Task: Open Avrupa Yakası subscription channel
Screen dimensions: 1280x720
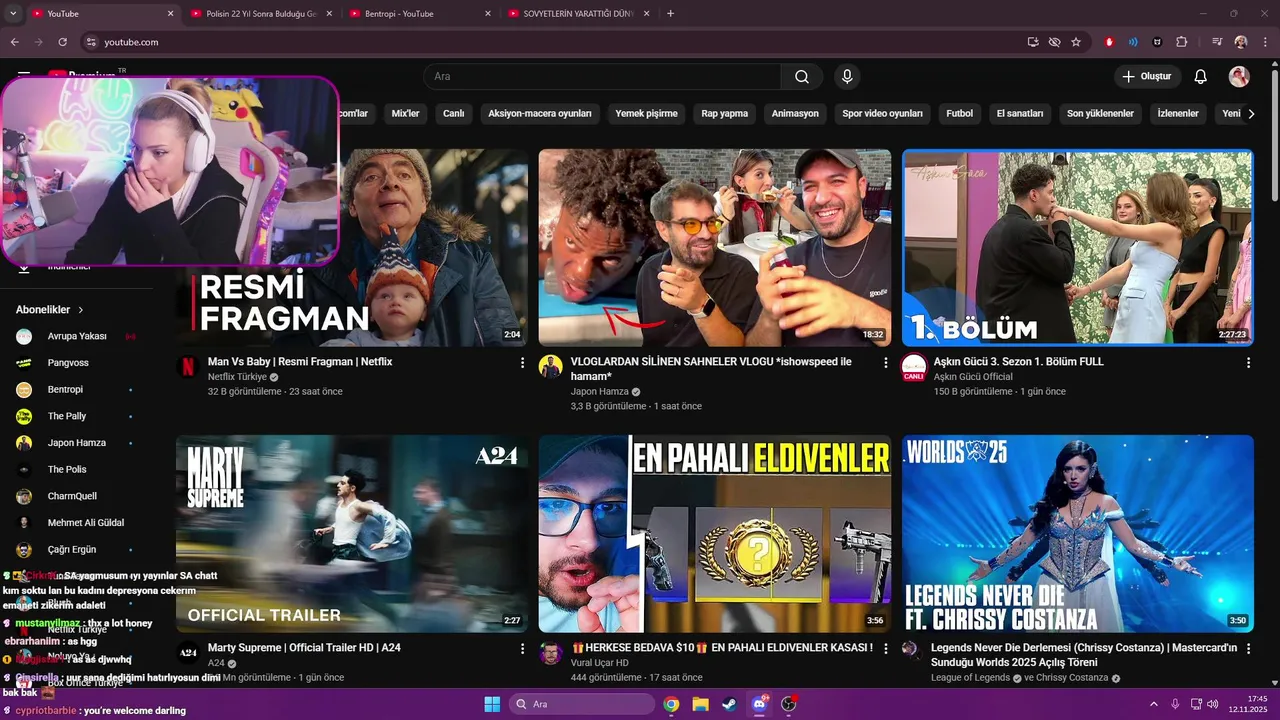Action: tap(76, 337)
